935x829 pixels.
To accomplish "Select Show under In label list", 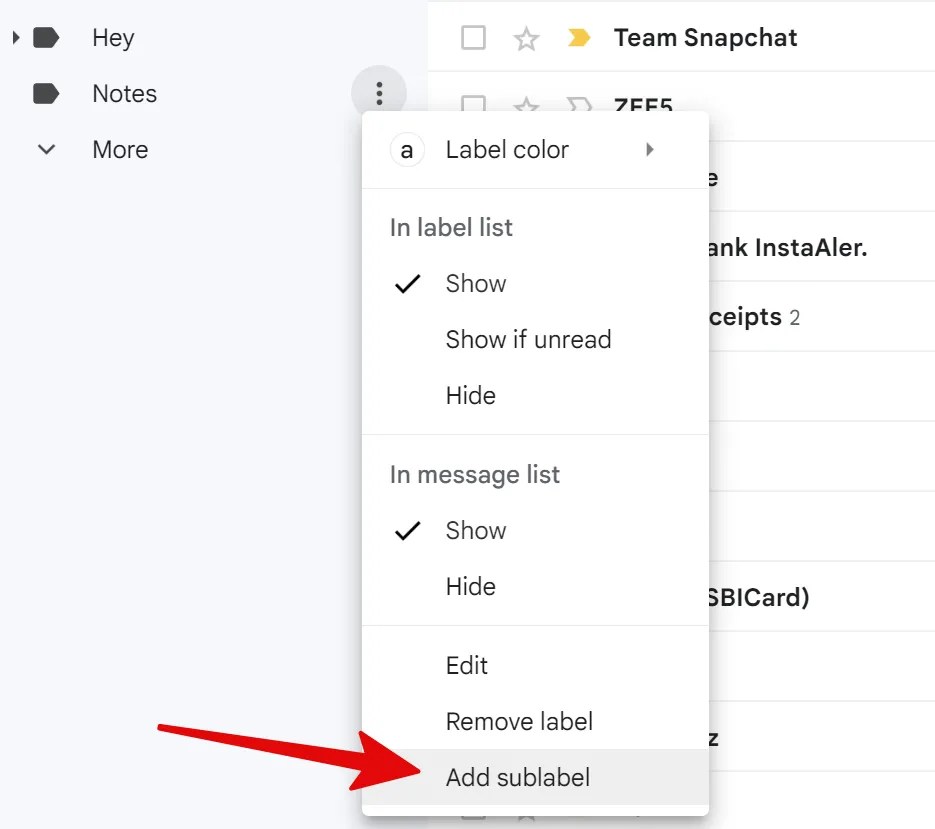I will (475, 283).
